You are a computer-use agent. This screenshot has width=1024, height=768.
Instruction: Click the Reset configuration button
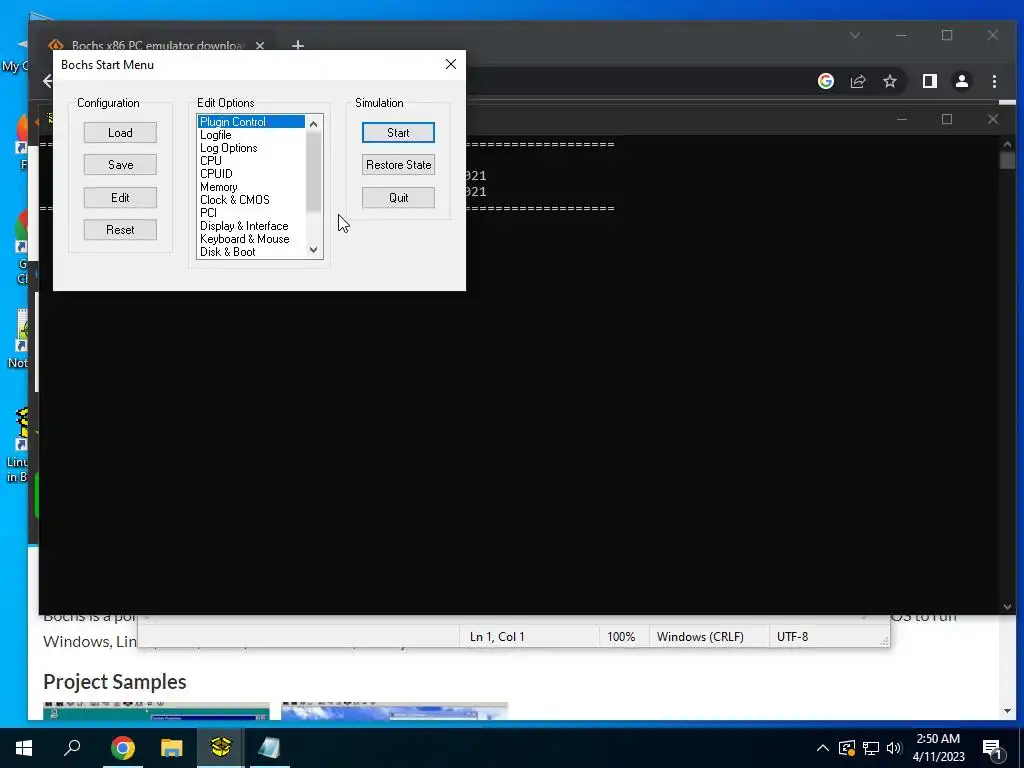(x=120, y=230)
